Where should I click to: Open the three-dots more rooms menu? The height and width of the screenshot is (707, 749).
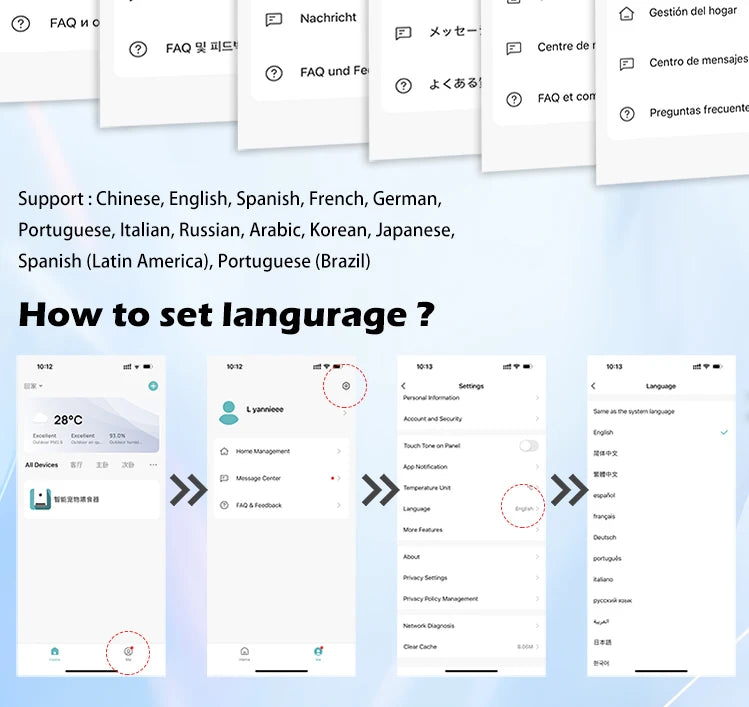point(153,465)
